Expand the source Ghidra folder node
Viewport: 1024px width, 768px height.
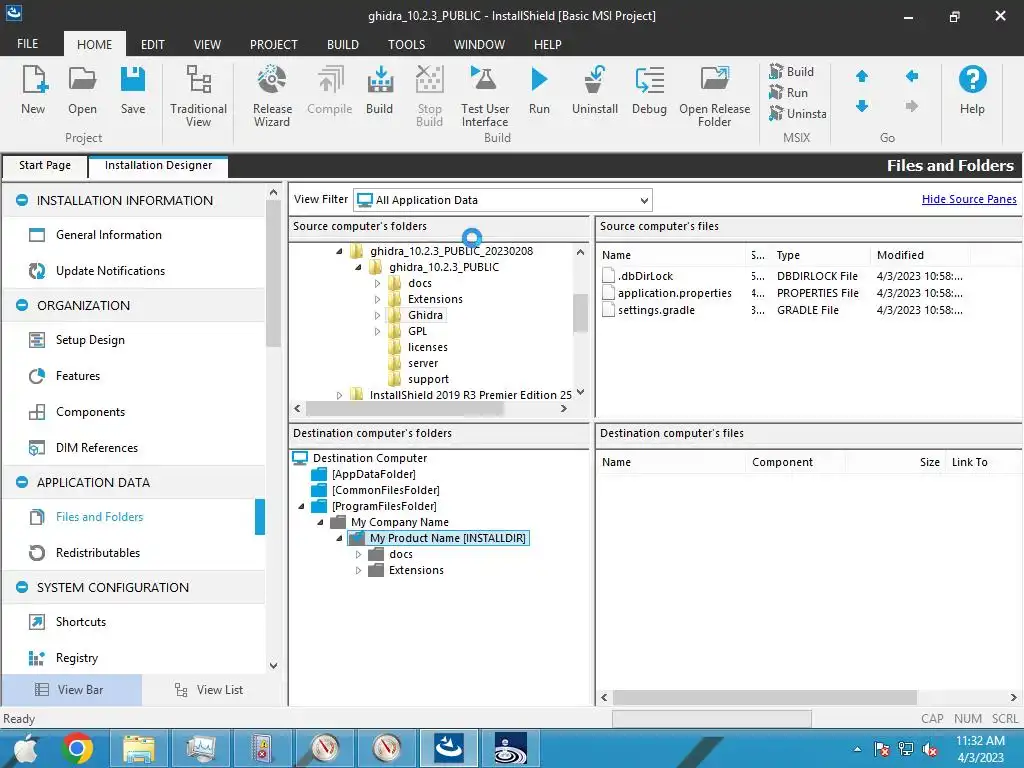coord(377,315)
